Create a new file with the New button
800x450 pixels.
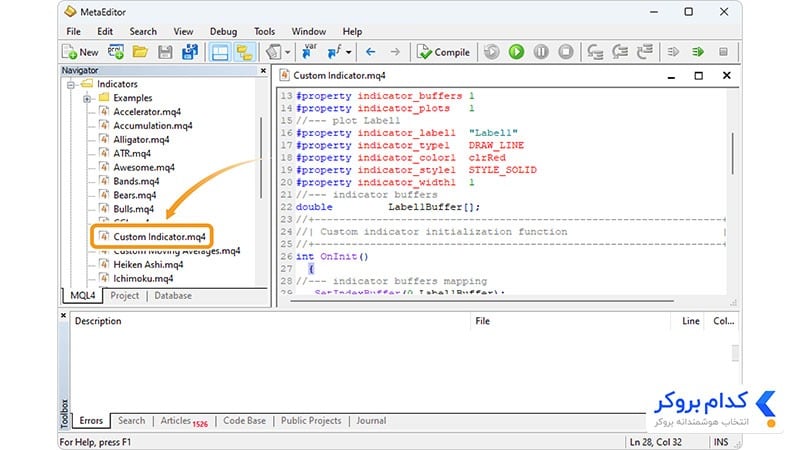pyautogui.click(x=81, y=52)
